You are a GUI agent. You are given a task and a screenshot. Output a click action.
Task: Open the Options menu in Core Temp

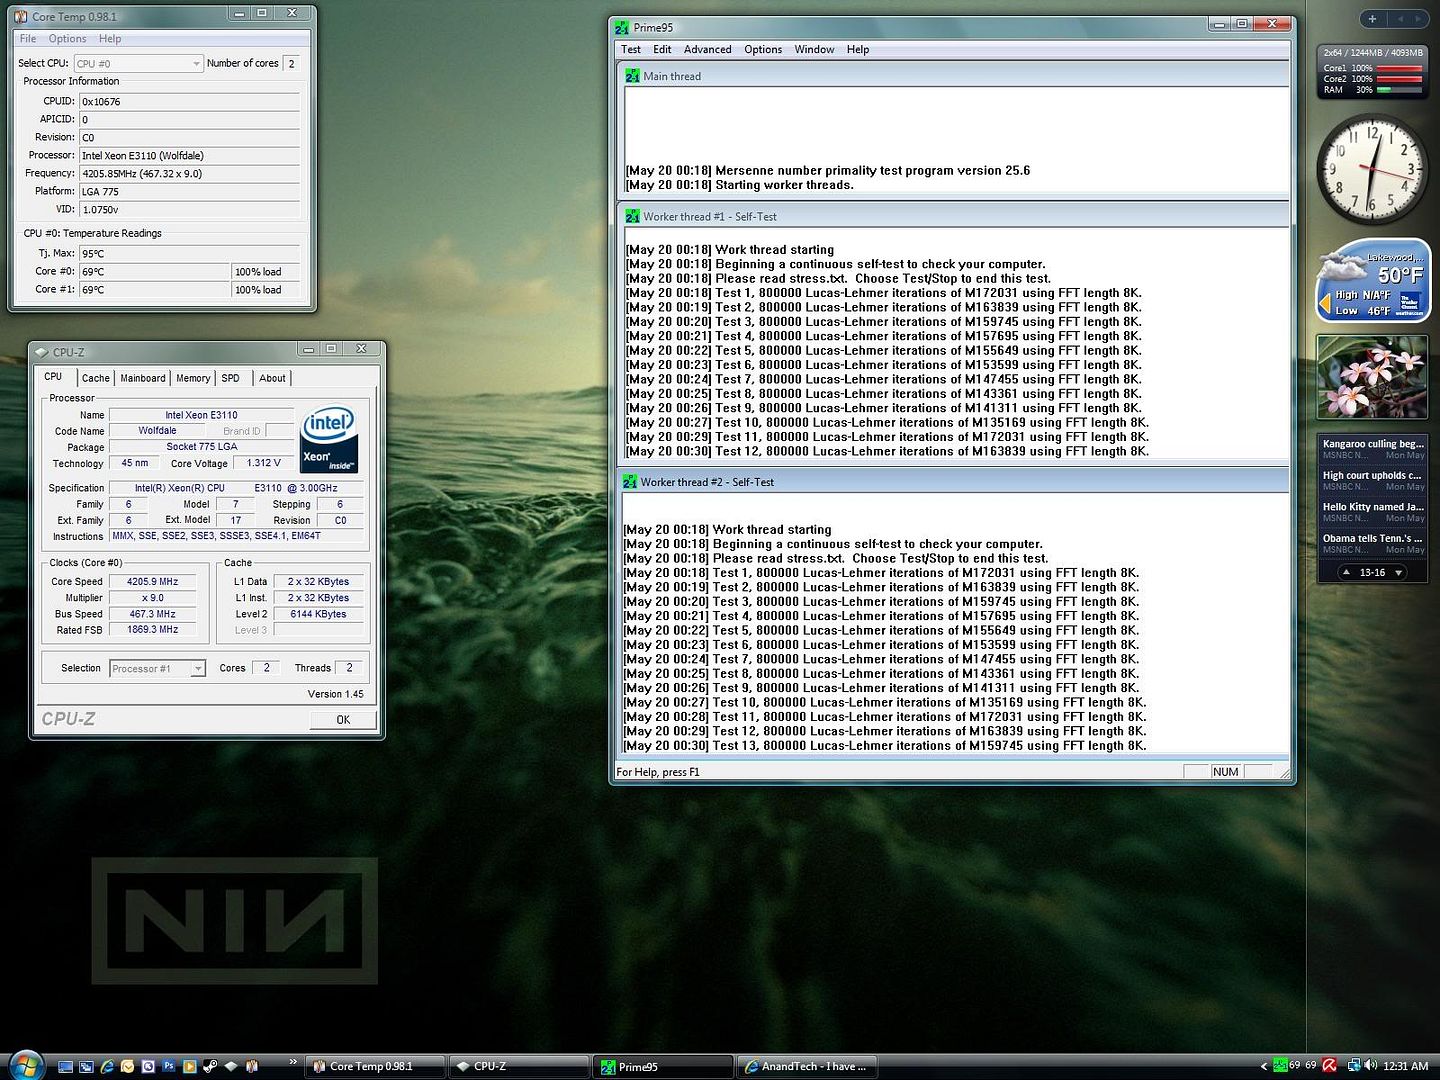point(67,39)
